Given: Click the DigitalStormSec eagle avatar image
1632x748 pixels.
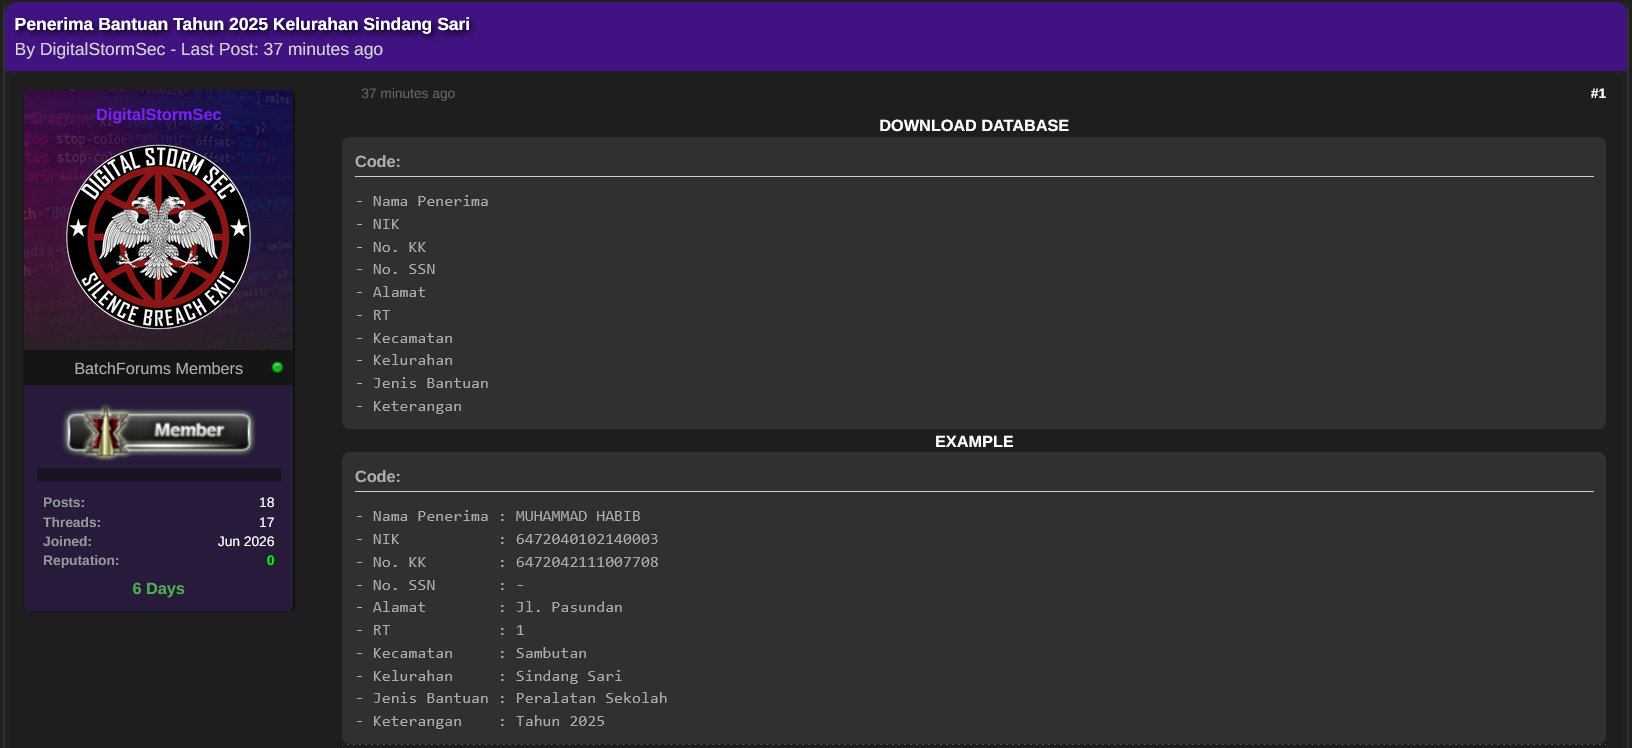Looking at the screenshot, I should point(158,237).
